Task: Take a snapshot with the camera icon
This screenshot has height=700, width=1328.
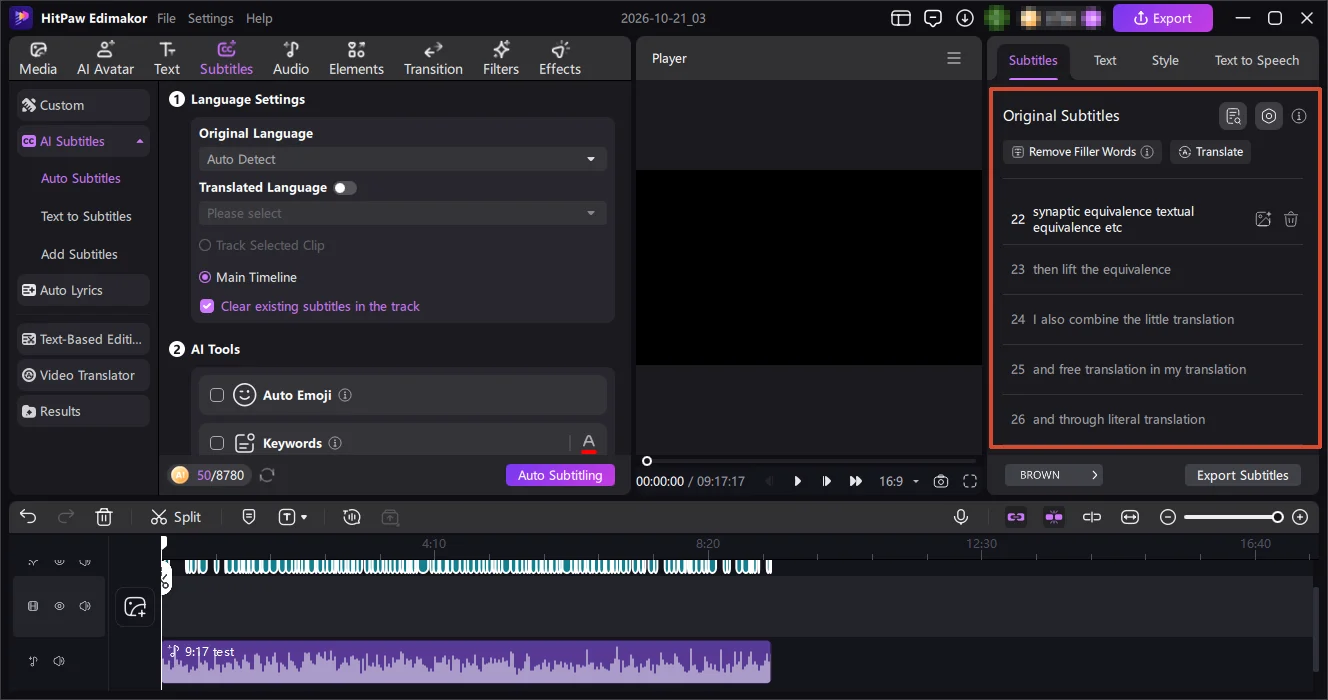Action: click(941, 481)
